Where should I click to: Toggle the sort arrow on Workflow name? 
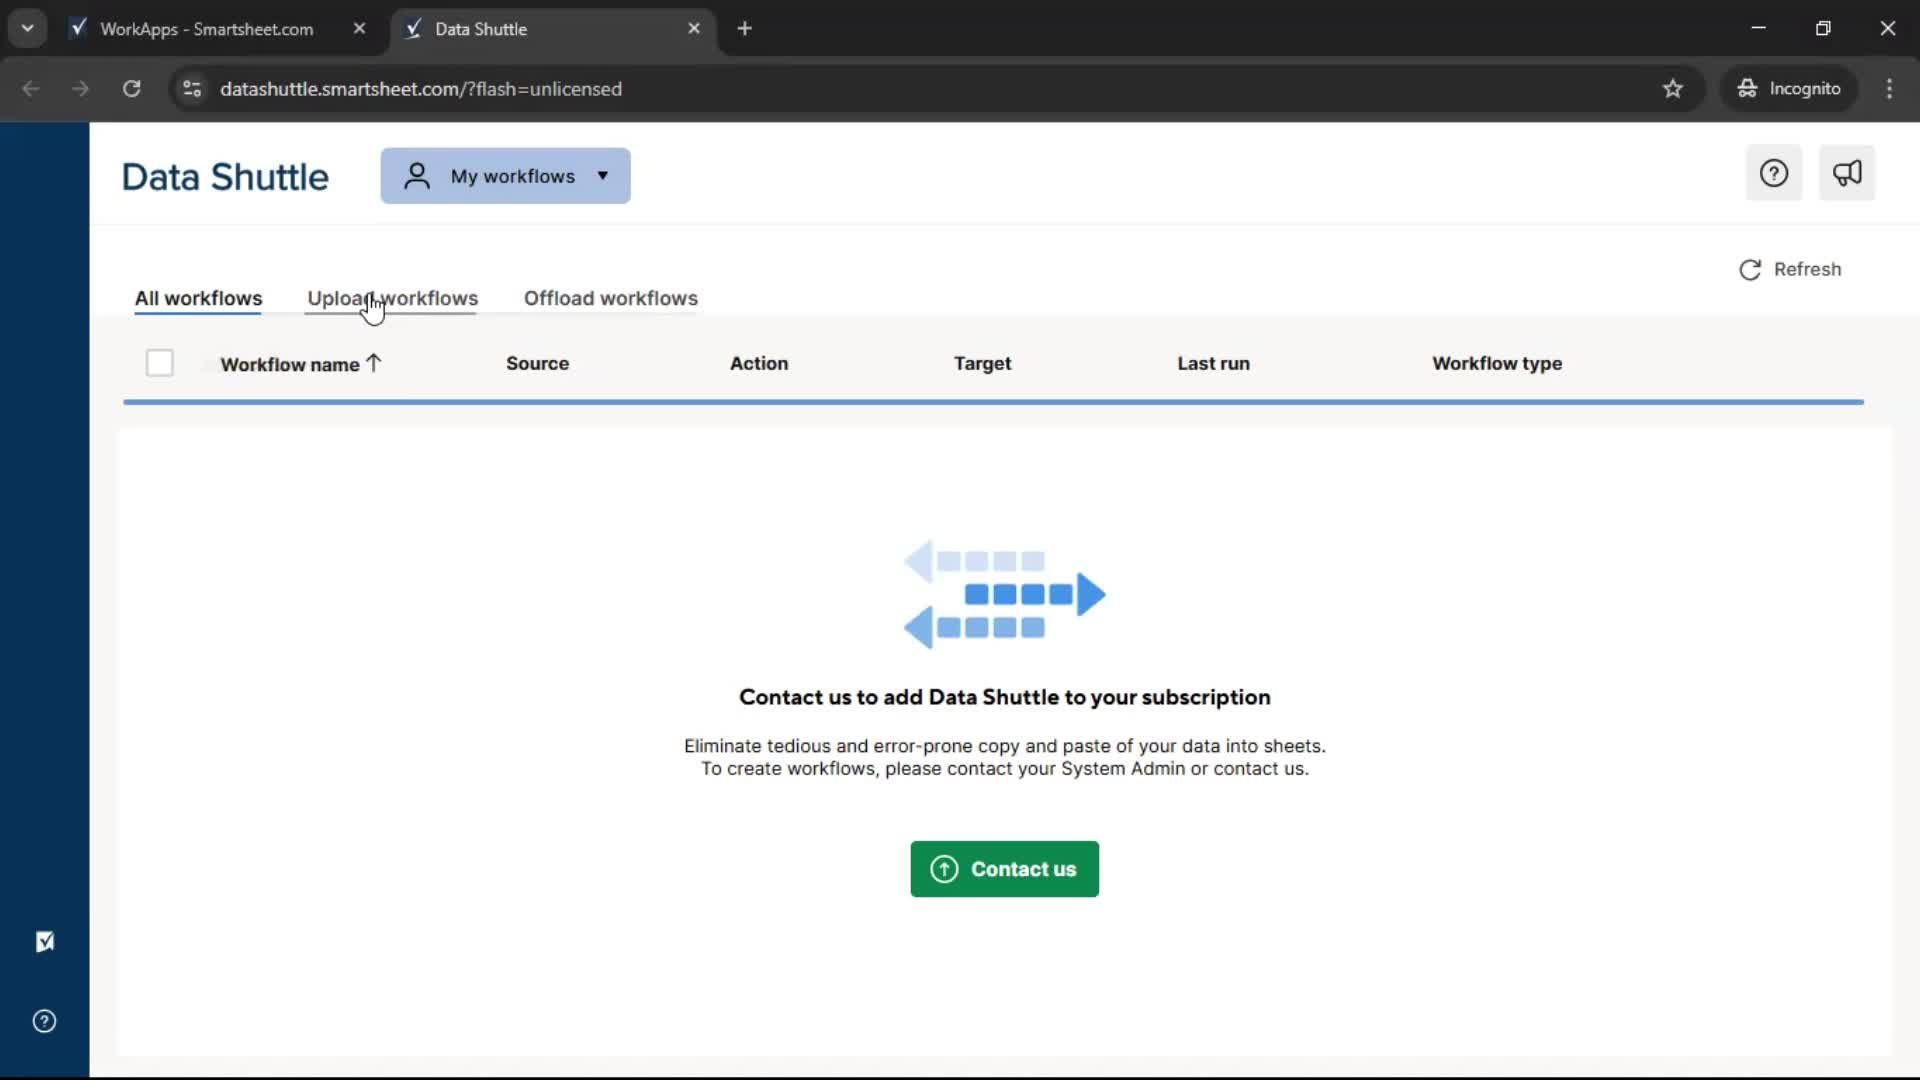point(373,363)
